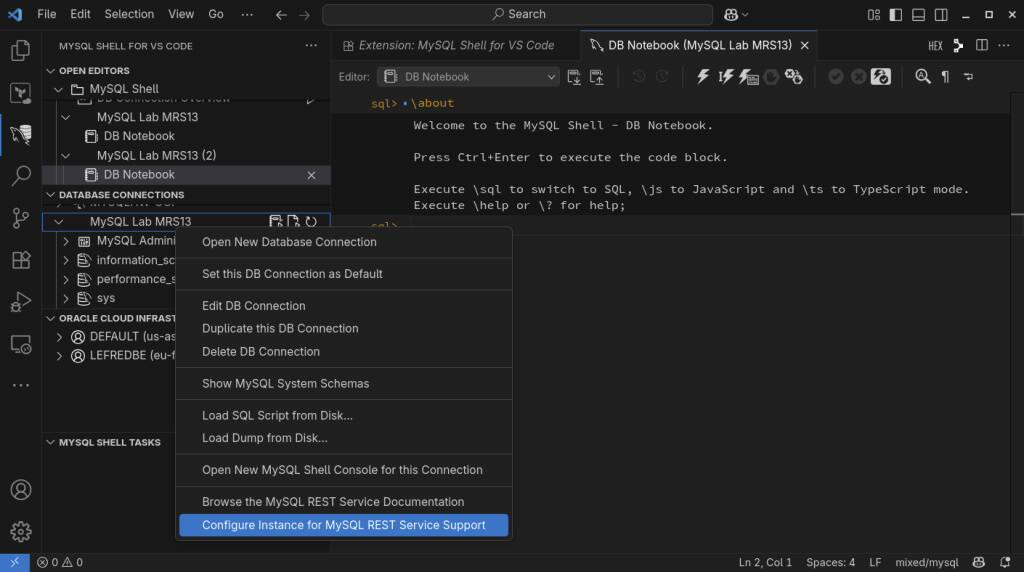1024x572 pixels.
Task: Open the Editor DB Notebook dropdown
Action: click(x=468, y=77)
